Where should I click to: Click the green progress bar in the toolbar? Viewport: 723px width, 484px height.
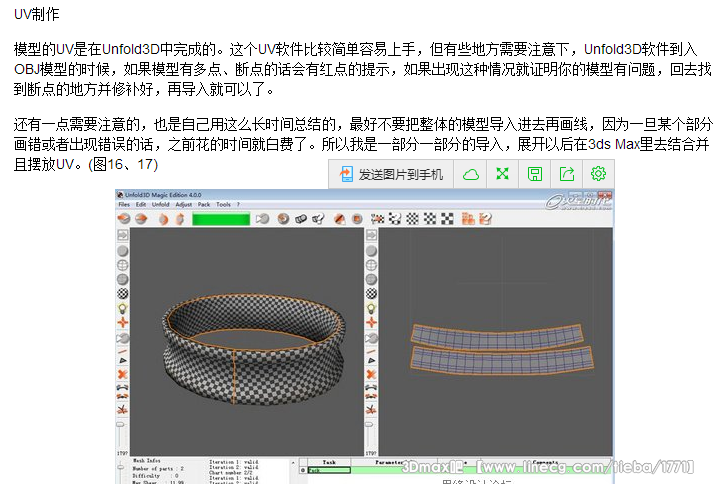(221, 219)
